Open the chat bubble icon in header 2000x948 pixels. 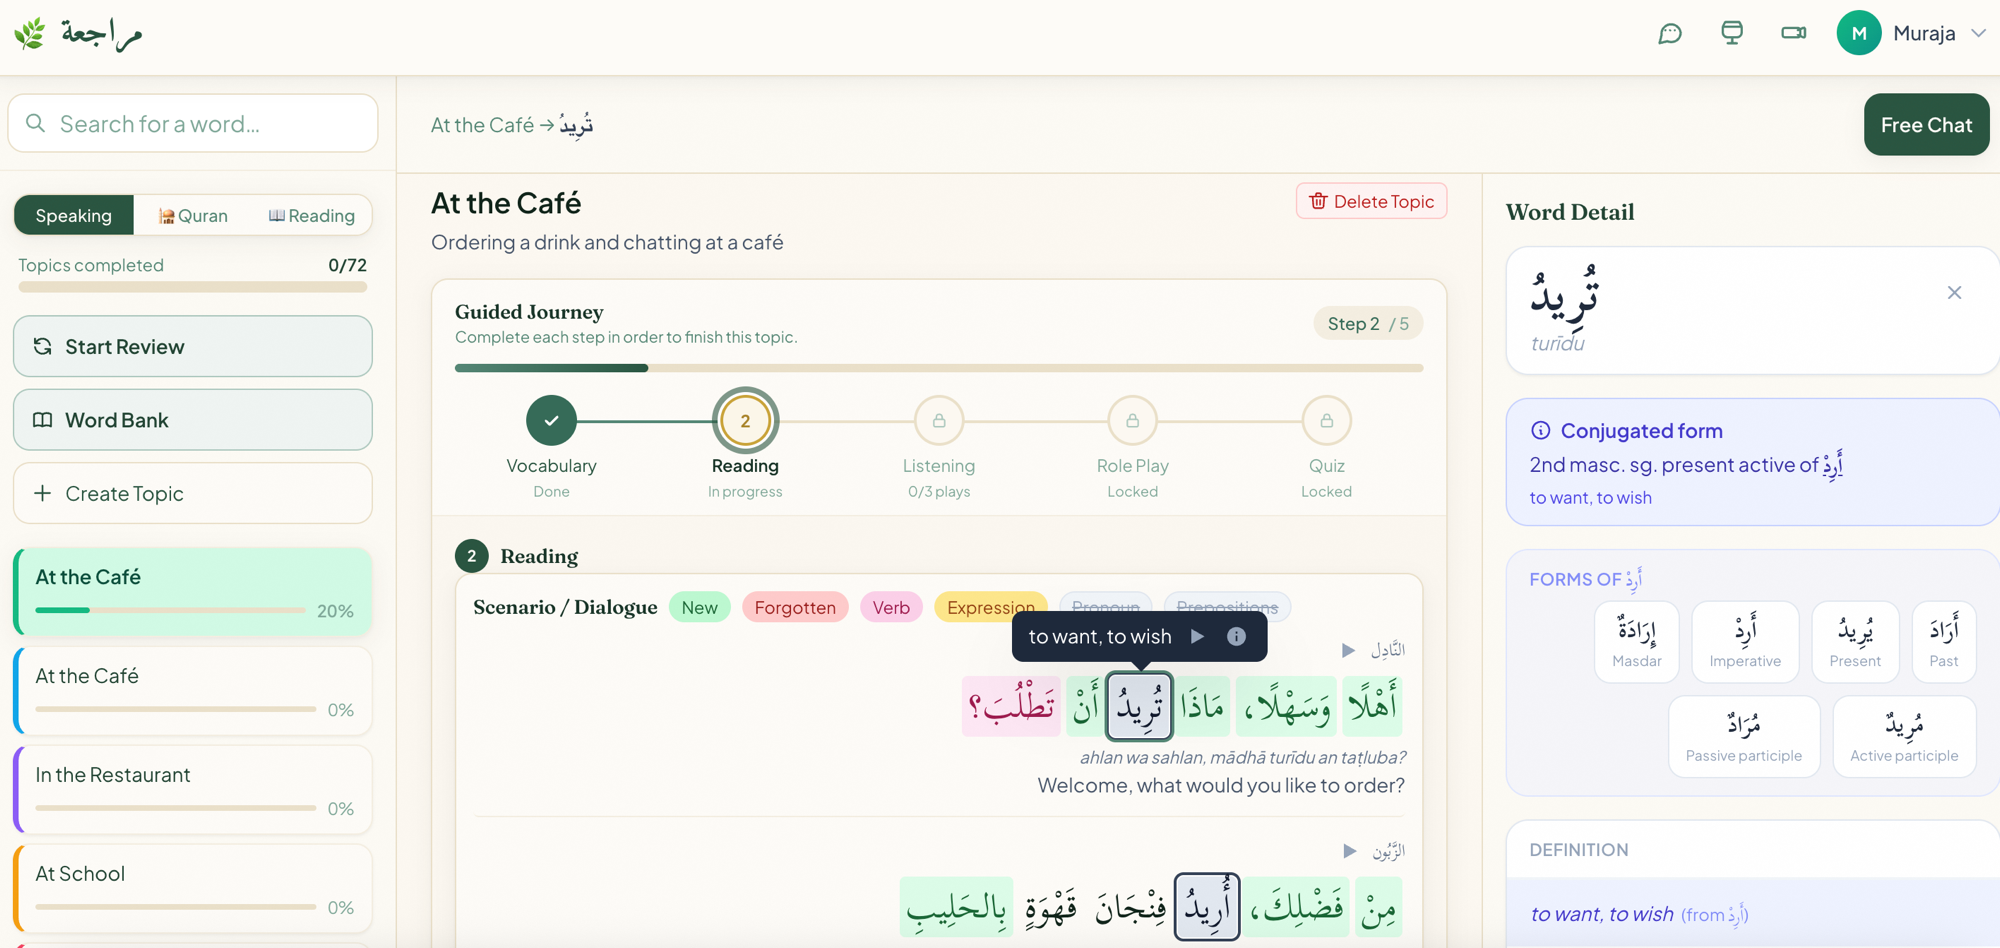pyautogui.click(x=1670, y=33)
